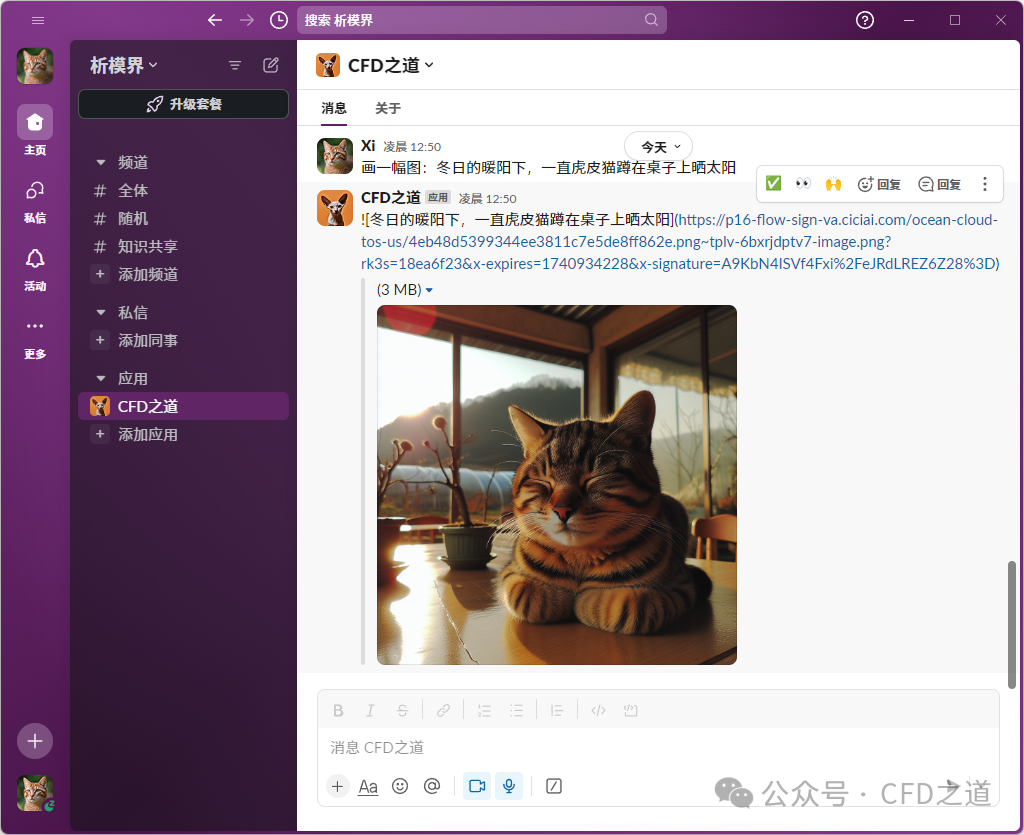Record a video clip with camera icon

click(x=477, y=786)
